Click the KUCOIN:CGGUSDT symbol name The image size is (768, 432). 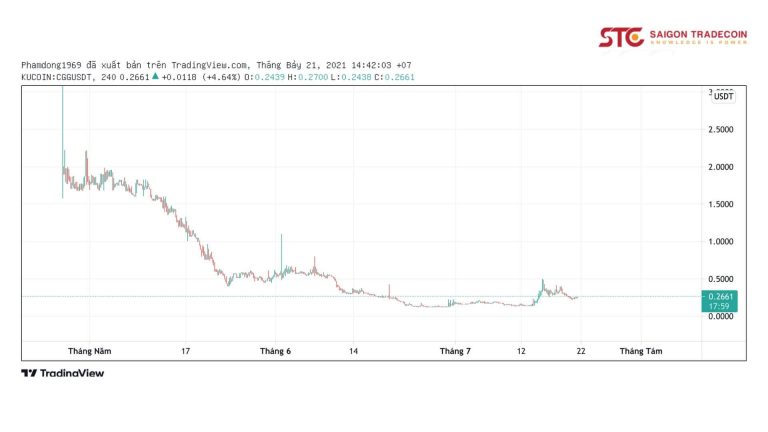53,77
